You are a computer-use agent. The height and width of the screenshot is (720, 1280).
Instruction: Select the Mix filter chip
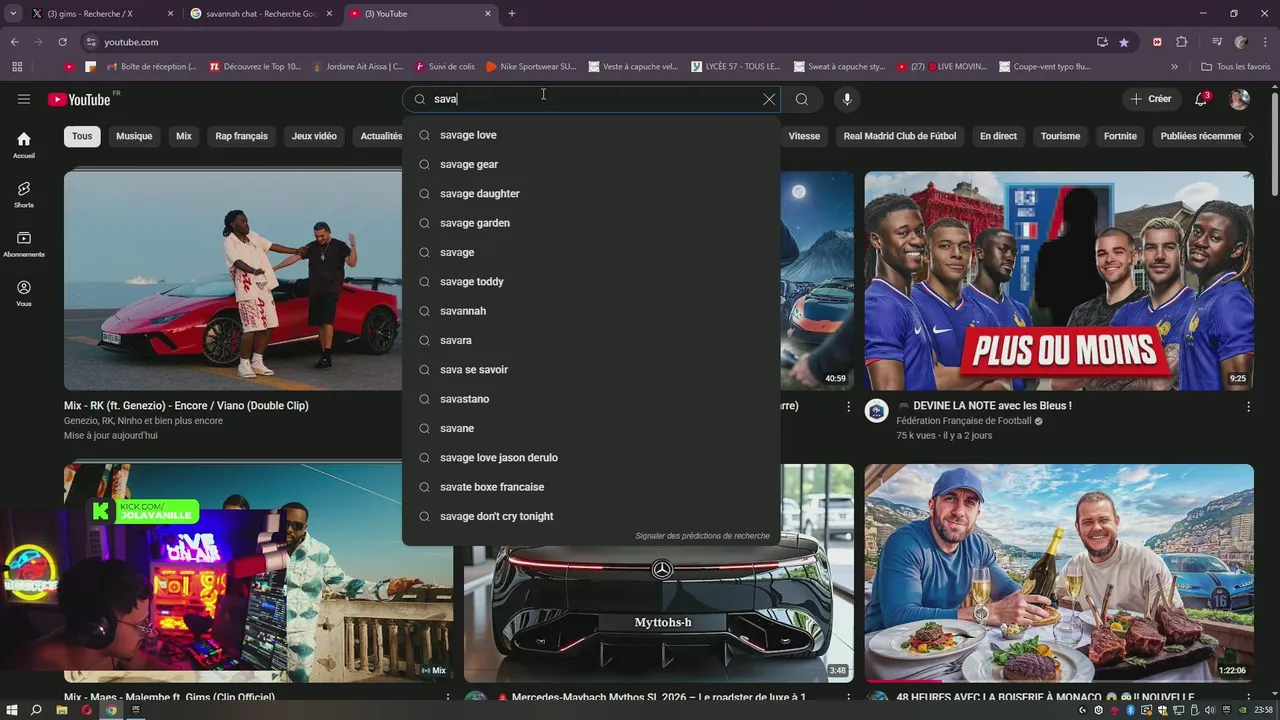click(x=184, y=136)
